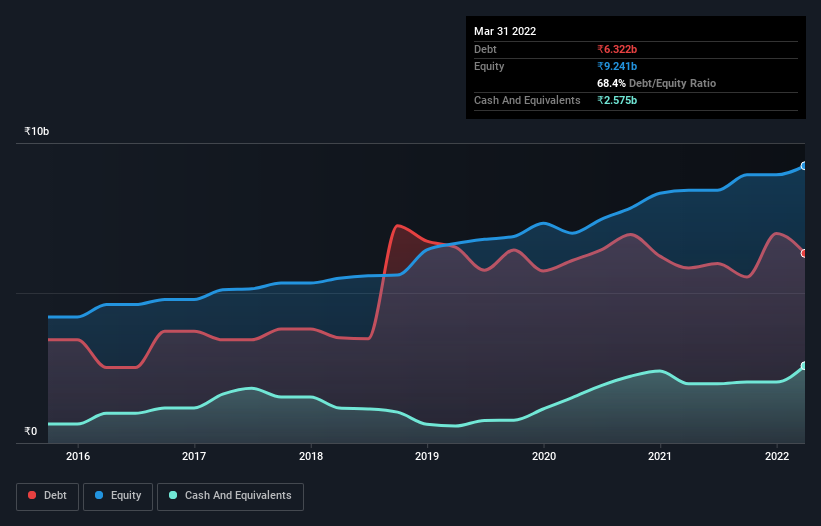Viewport: 821px width, 526px height.
Task: Click the 2016 x-axis label
Action: click(x=78, y=456)
